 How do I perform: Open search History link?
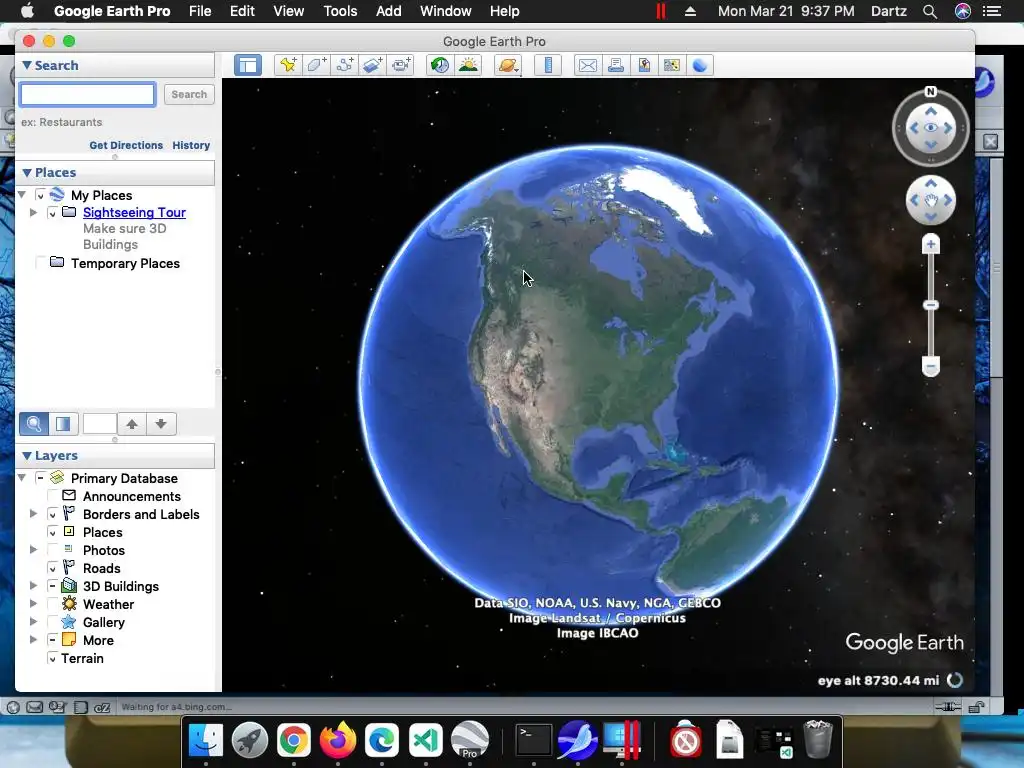191,145
